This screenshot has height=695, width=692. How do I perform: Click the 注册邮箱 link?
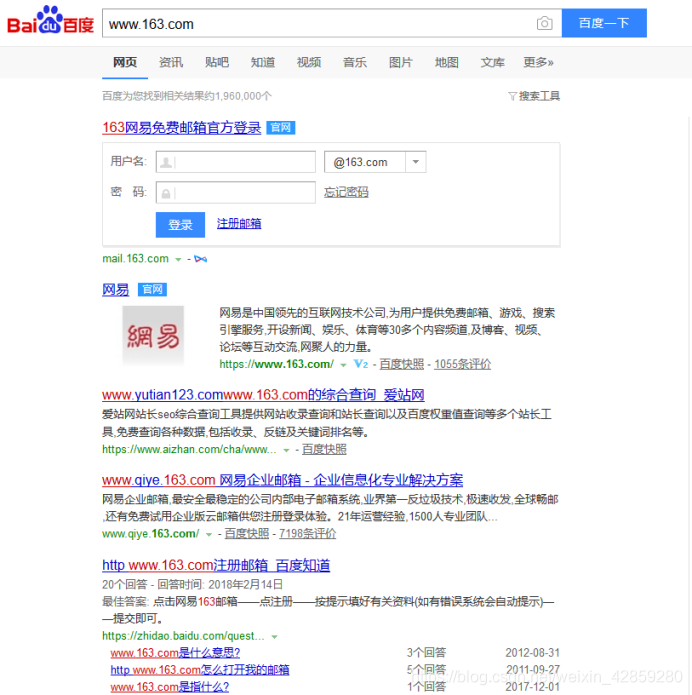[239, 223]
